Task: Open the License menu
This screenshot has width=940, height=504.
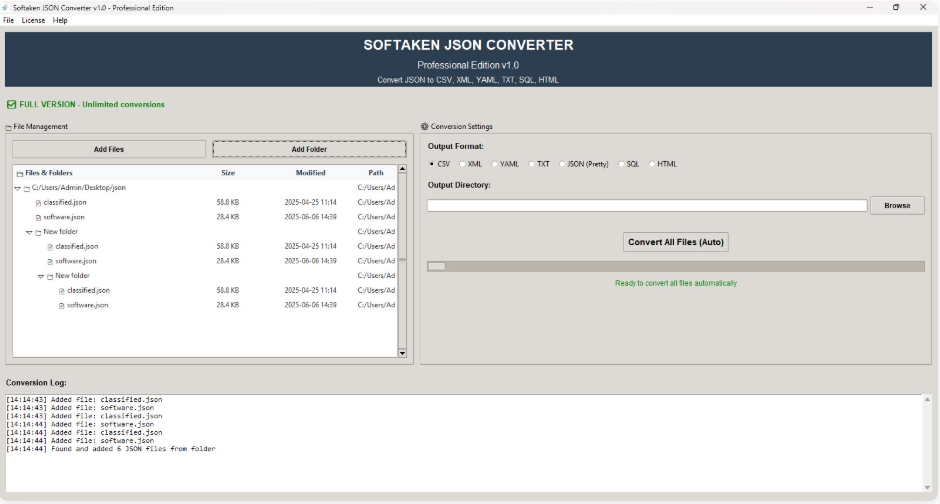Action: click(x=33, y=20)
